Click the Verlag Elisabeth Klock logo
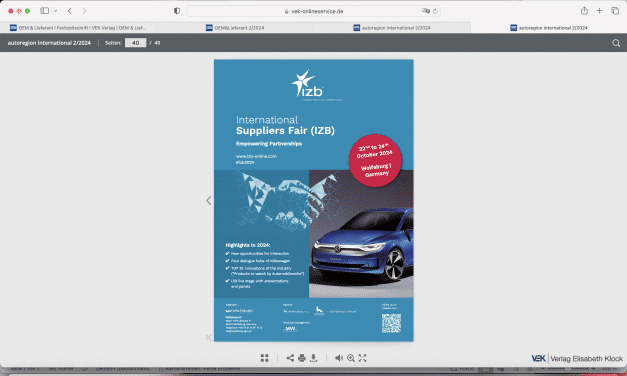 click(577, 358)
